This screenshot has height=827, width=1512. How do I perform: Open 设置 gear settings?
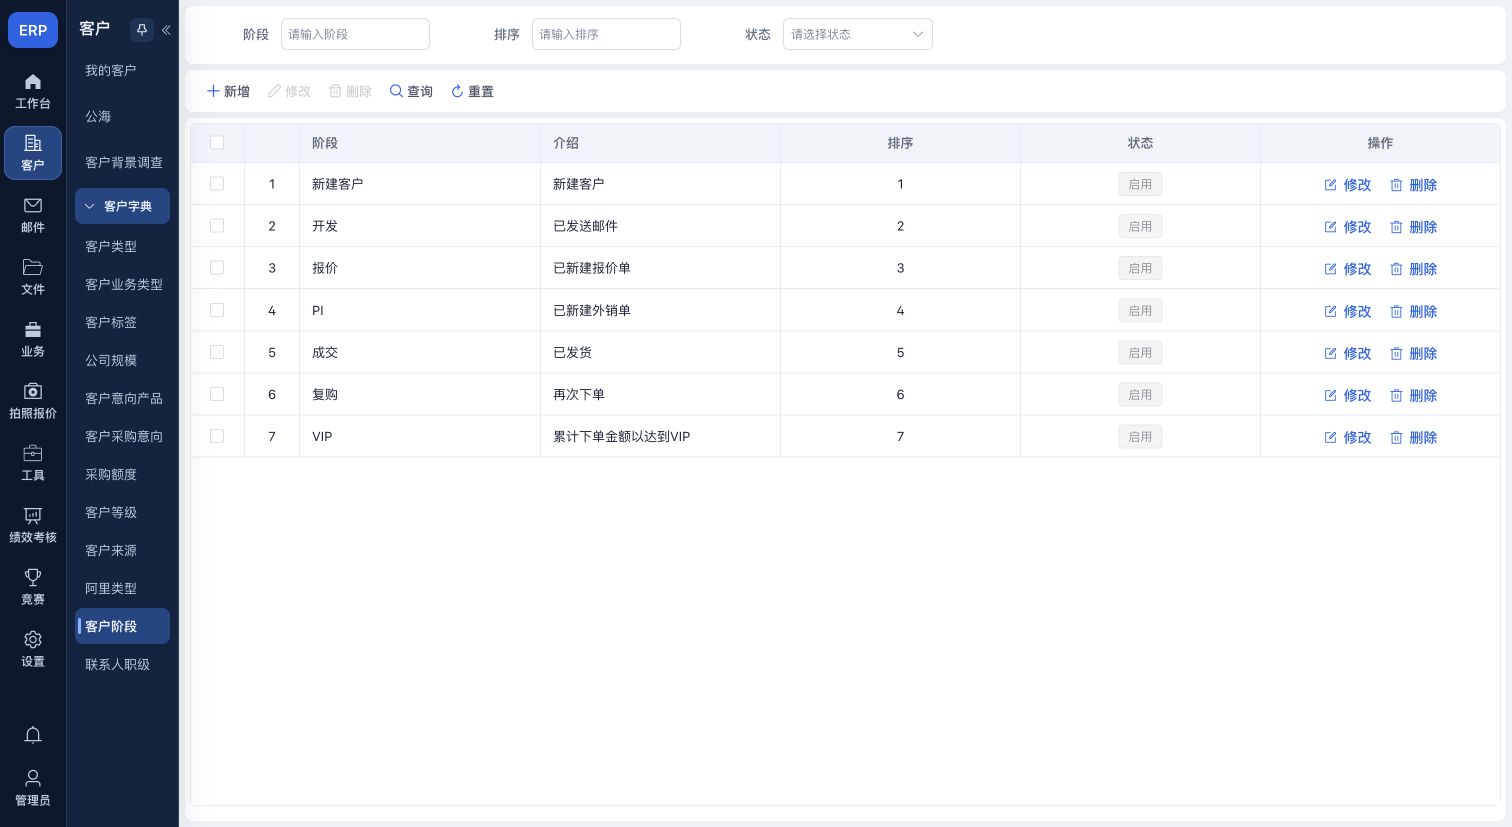(x=33, y=649)
